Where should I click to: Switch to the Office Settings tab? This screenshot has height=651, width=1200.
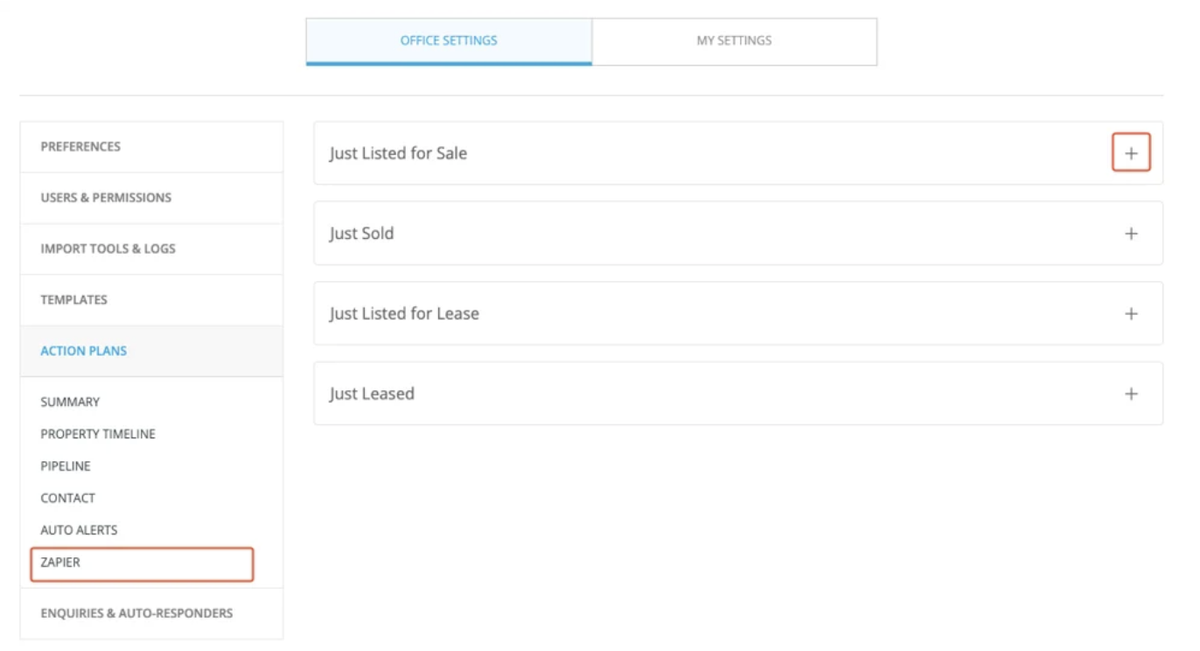click(x=449, y=41)
